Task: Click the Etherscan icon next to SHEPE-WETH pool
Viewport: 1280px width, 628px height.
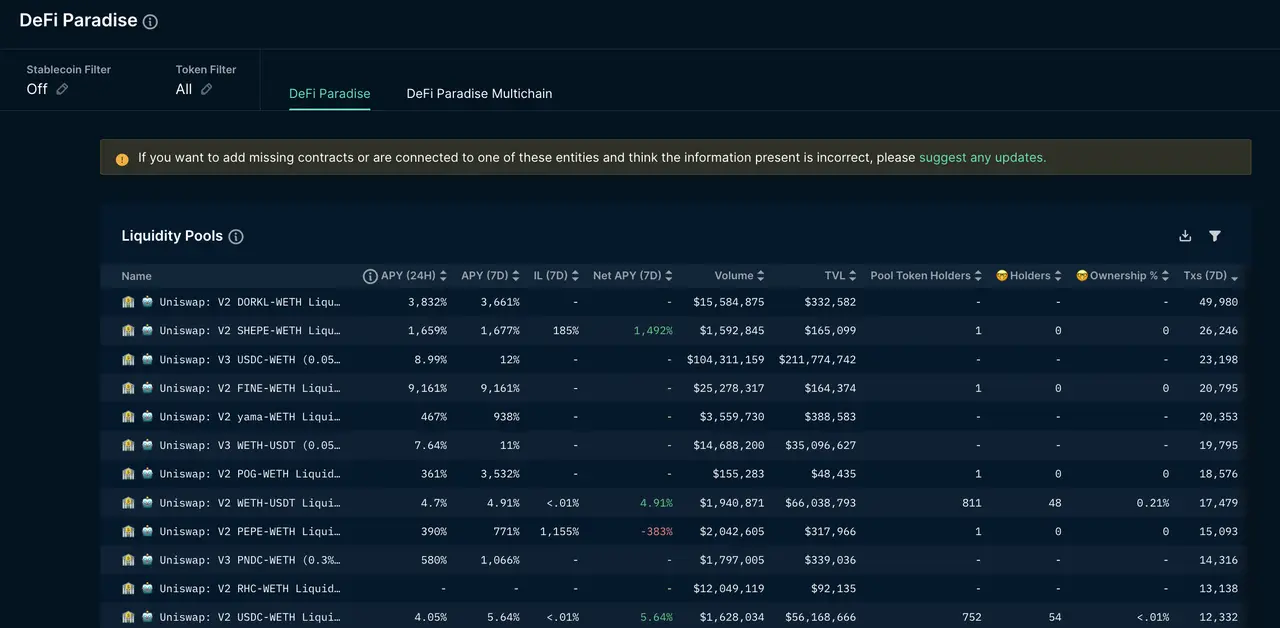Action: click(146, 330)
